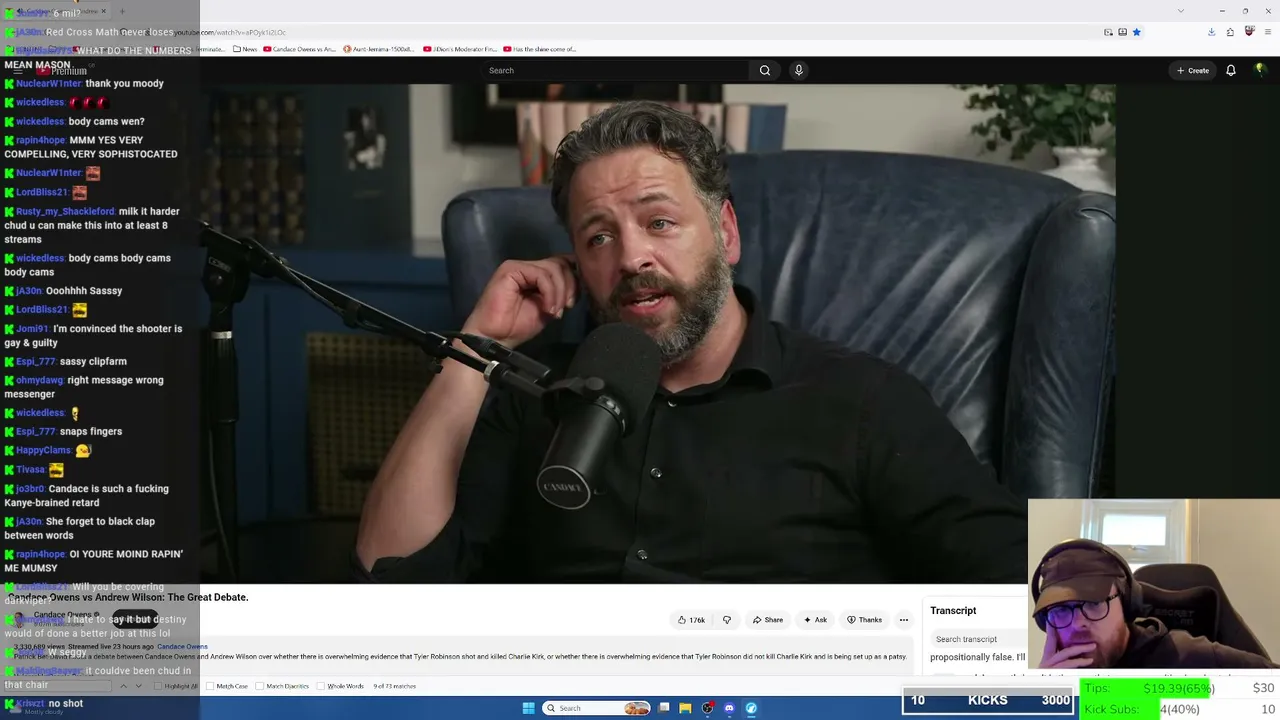Image resolution: width=1280 pixels, height=720 pixels.
Task: Go to next find match arrow
Action: pos(139,686)
